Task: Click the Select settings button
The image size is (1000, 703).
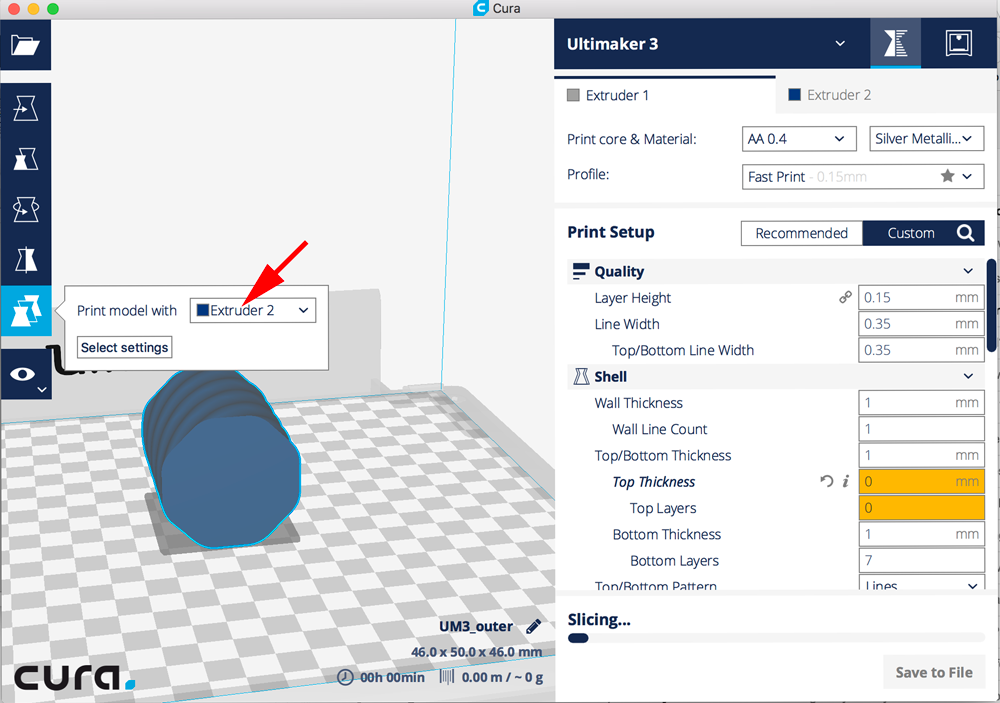Action: point(124,348)
